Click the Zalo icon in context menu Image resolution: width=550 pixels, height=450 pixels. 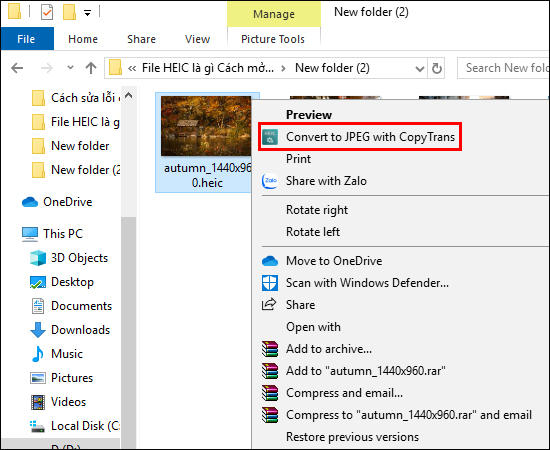(x=270, y=181)
